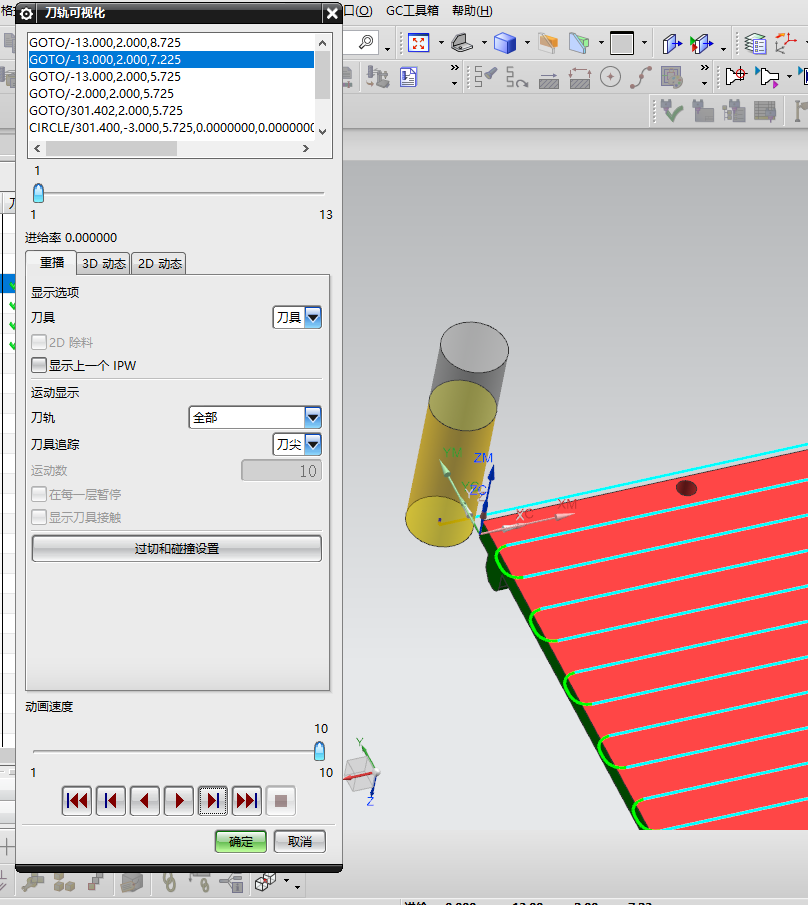The height and width of the screenshot is (905, 808).
Task: Click the blue panel with arrow icon
Action: click(x=671, y=43)
